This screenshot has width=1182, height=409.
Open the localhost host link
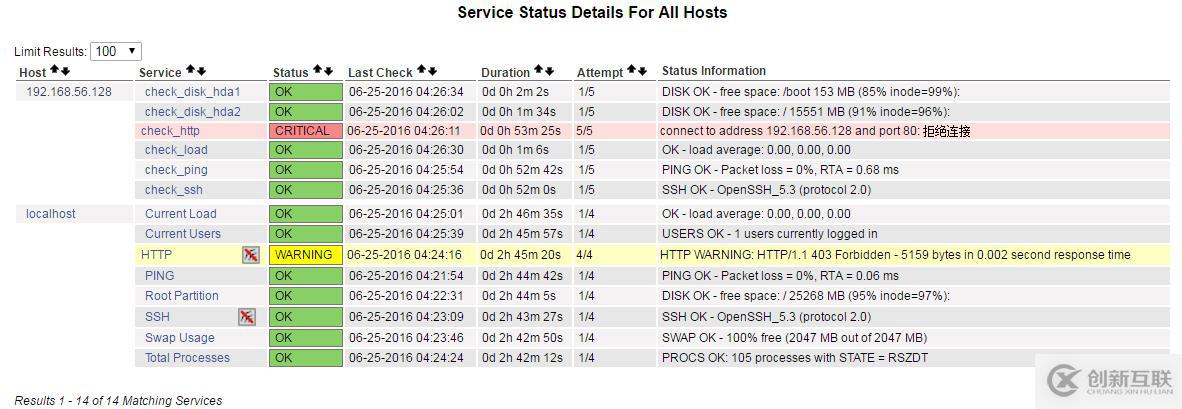point(51,214)
